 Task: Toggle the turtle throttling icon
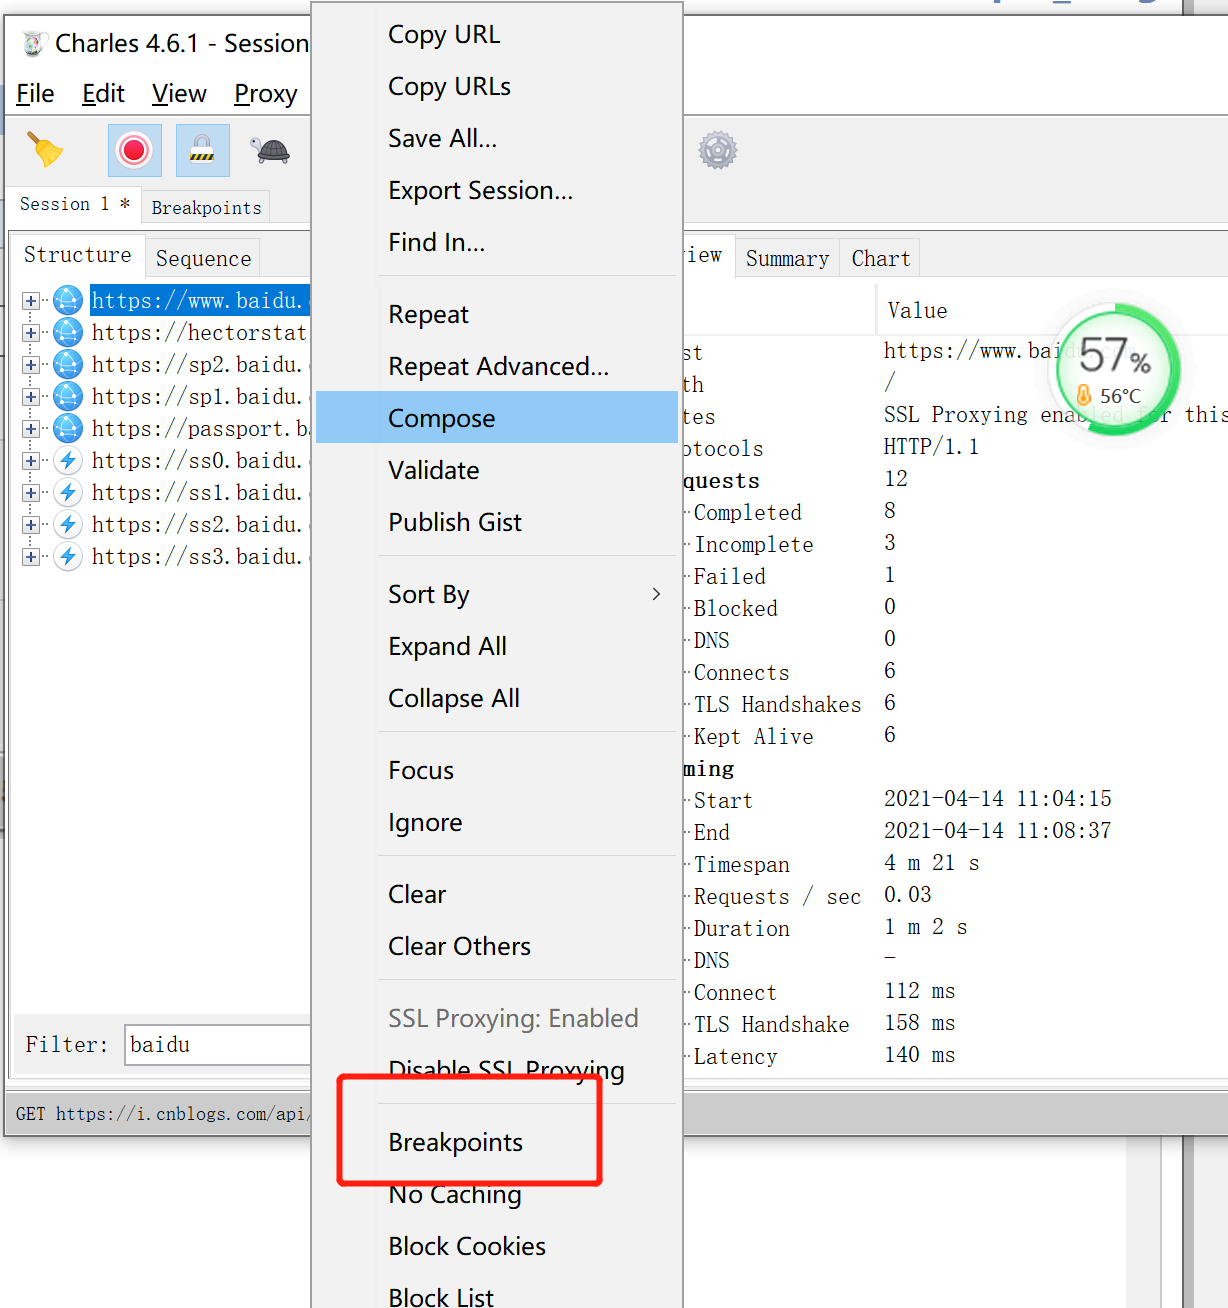coord(270,151)
